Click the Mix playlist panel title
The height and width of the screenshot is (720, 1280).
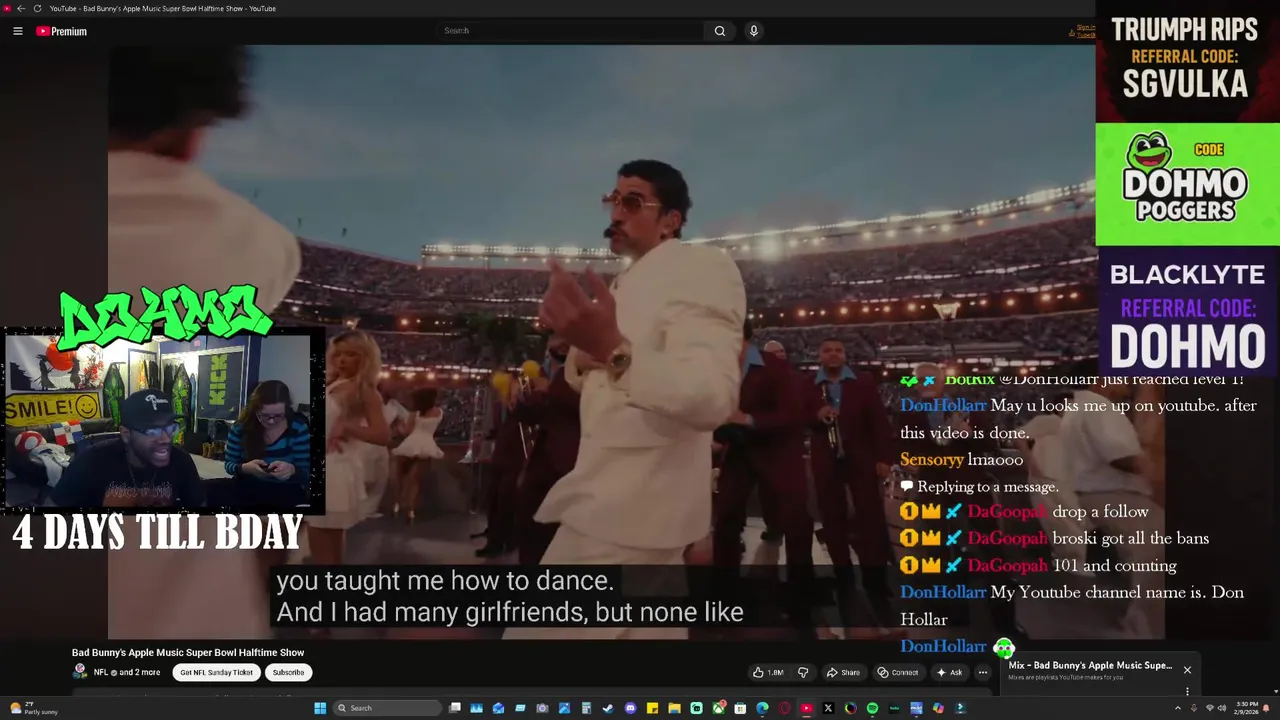click(x=1090, y=665)
